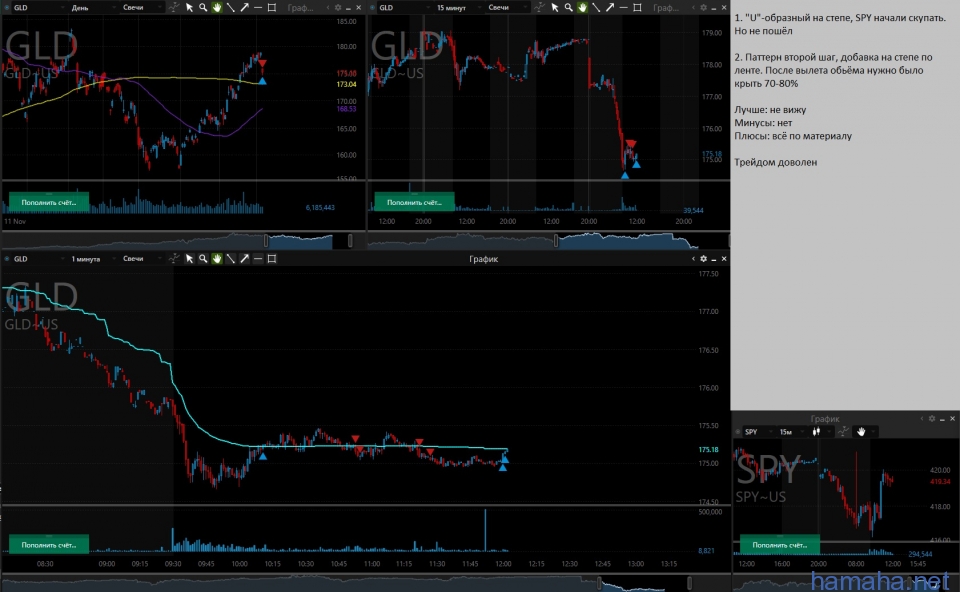Open hand tool dropdown in SPY chart
Screen dimensions: 960x592
point(866,432)
